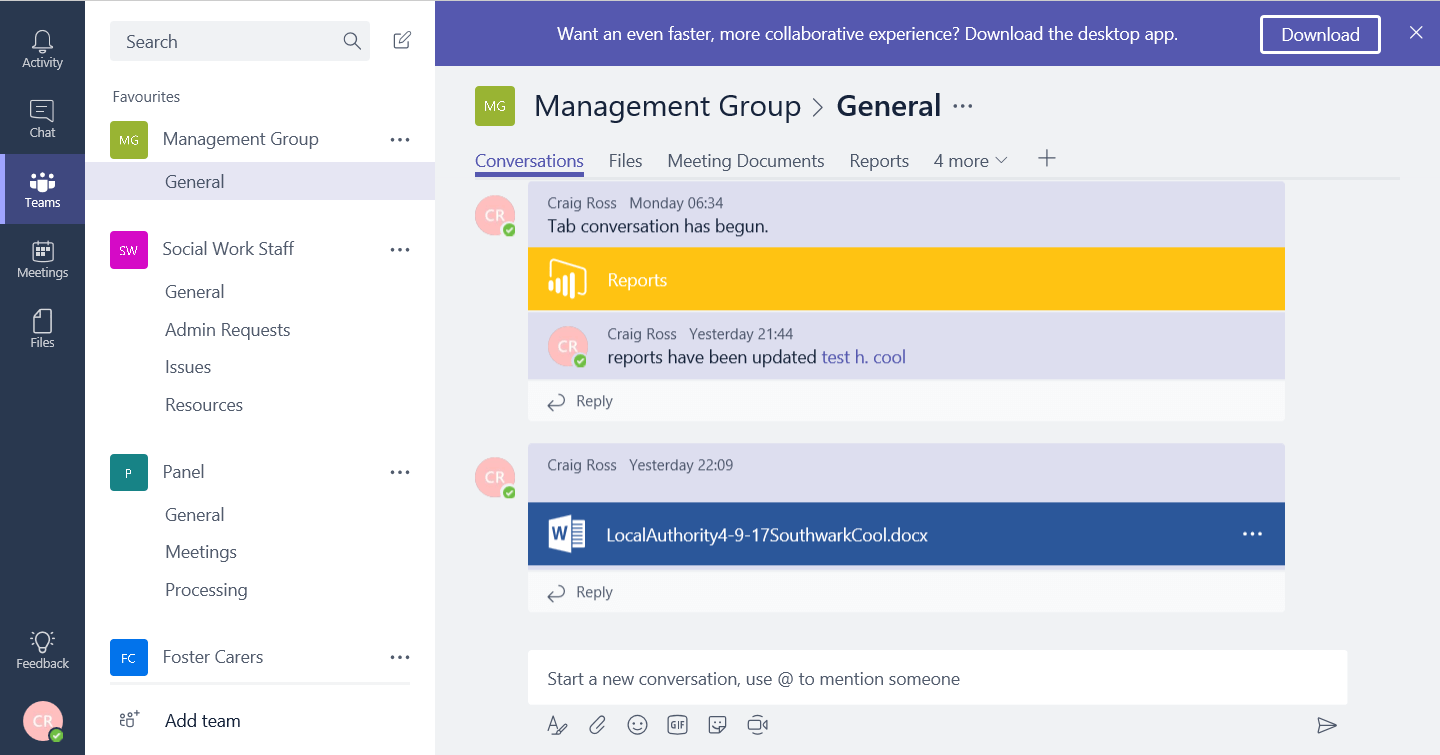The height and width of the screenshot is (755, 1440).
Task: Open Panel team more options ellipsis
Action: [400, 472]
